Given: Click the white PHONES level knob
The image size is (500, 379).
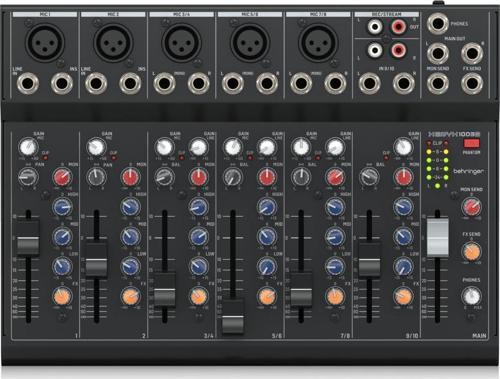Looking at the screenshot, I should pyautogui.click(x=471, y=296).
